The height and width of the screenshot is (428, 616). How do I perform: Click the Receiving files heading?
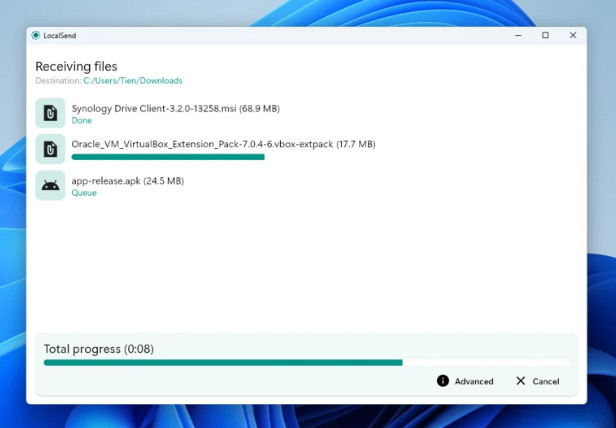point(76,66)
